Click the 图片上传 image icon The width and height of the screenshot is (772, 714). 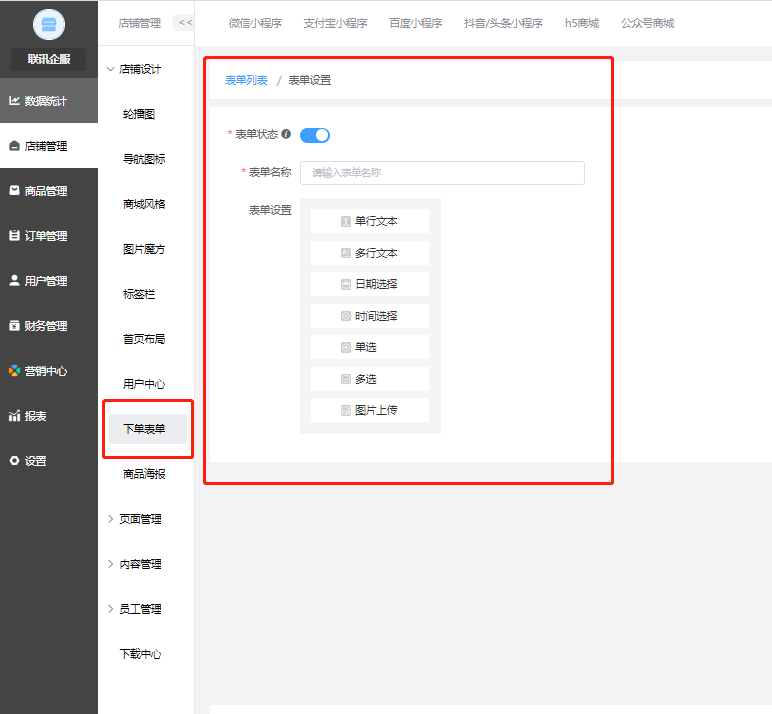pos(346,411)
